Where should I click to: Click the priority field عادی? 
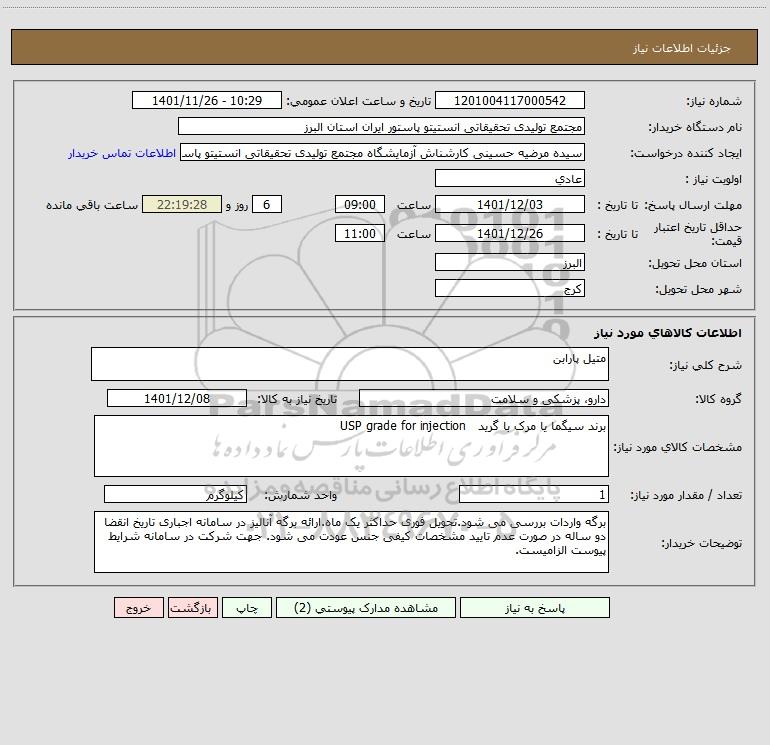click(x=510, y=179)
